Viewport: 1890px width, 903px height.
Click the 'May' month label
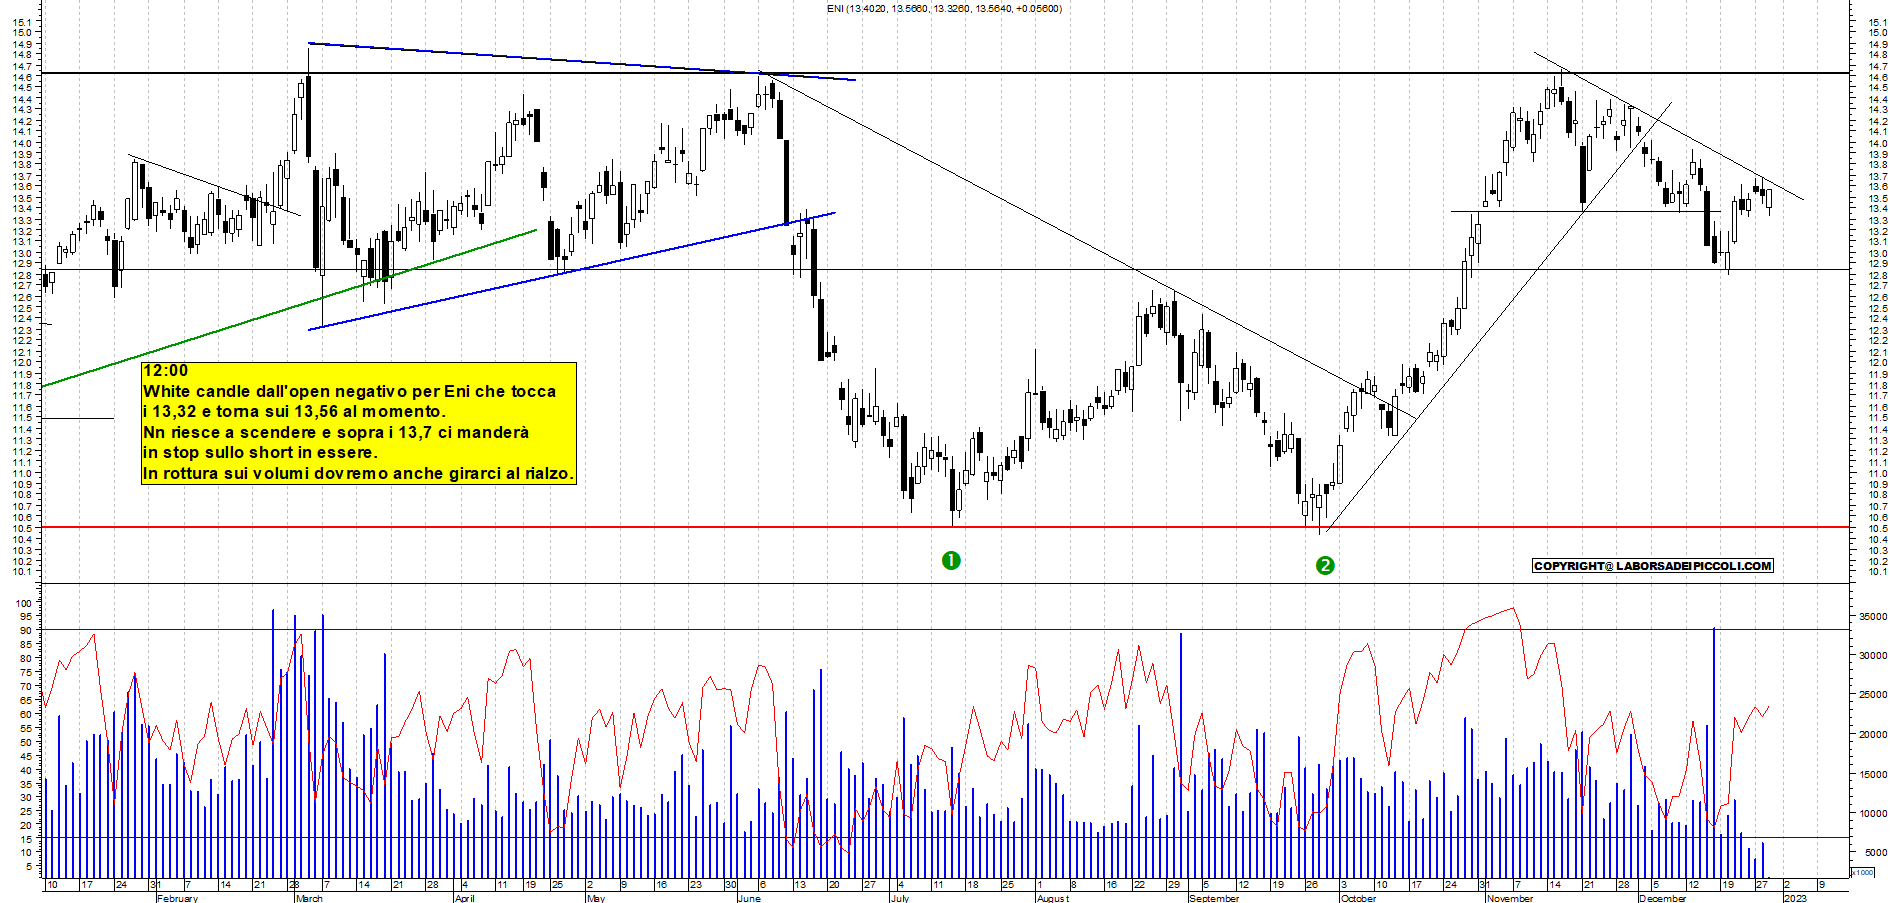[595, 898]
